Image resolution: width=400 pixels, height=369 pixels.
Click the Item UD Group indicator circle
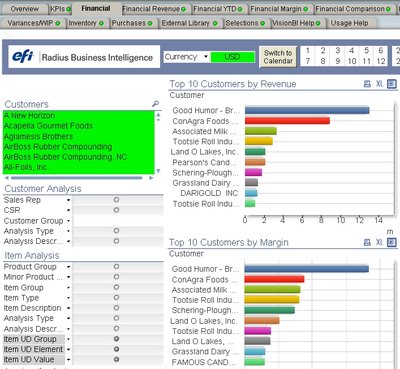(116, 339)
